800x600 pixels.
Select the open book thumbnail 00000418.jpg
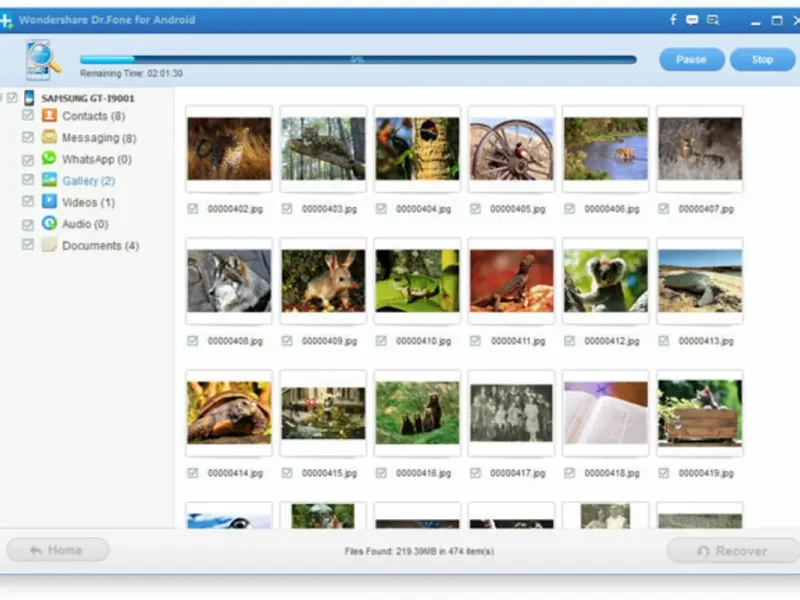(x=606, y=412)
